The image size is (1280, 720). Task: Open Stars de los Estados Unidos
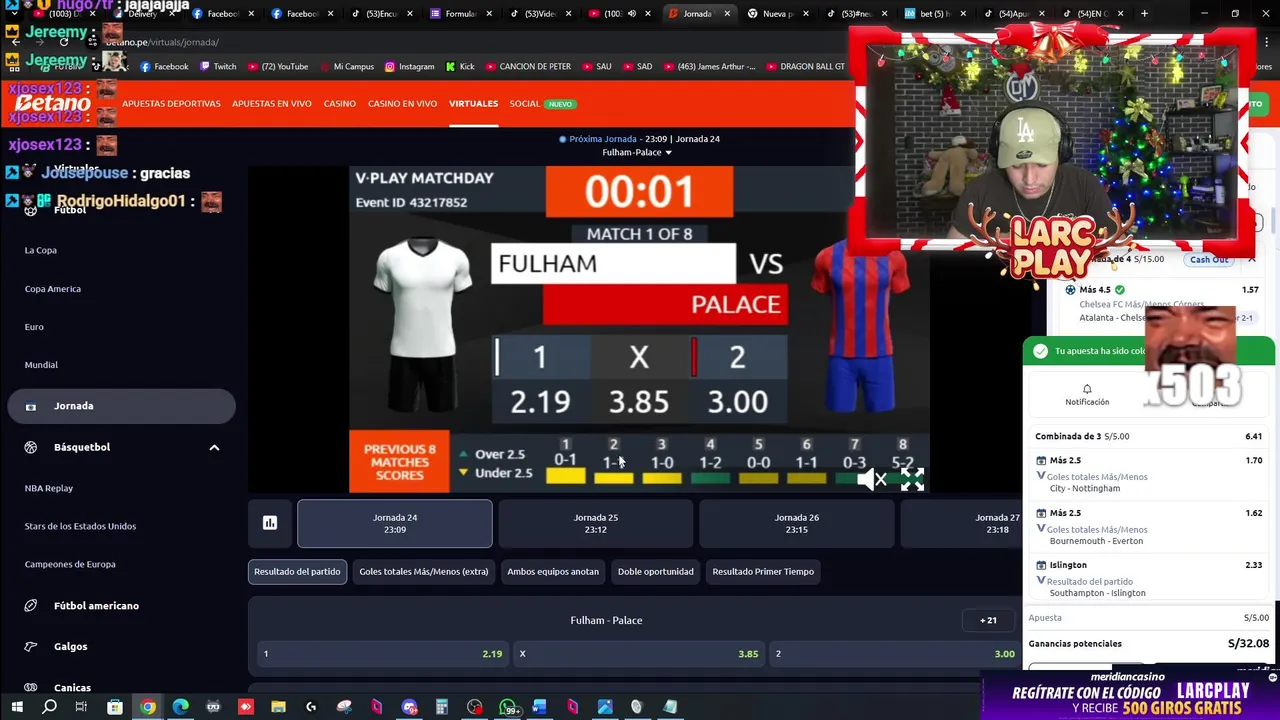80,526
